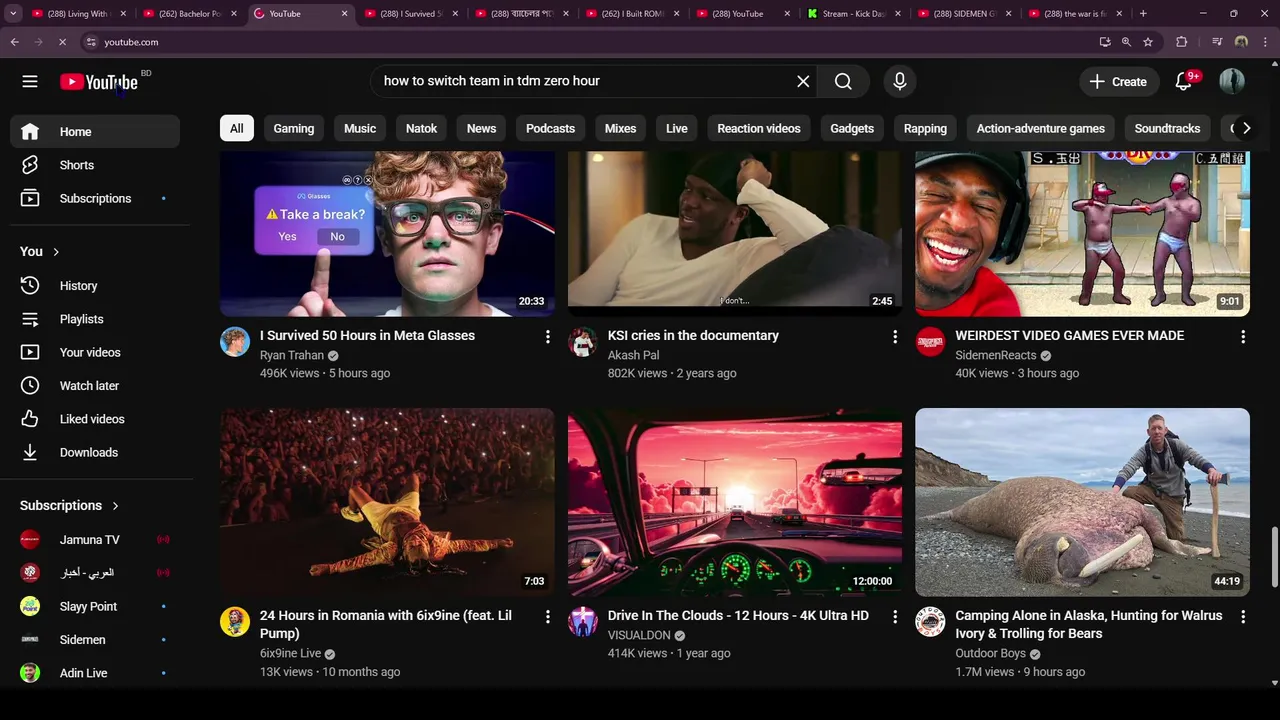
Task: Open options for WEIRDEST VIDEO GAMES video
Action: coord(1243,337)
